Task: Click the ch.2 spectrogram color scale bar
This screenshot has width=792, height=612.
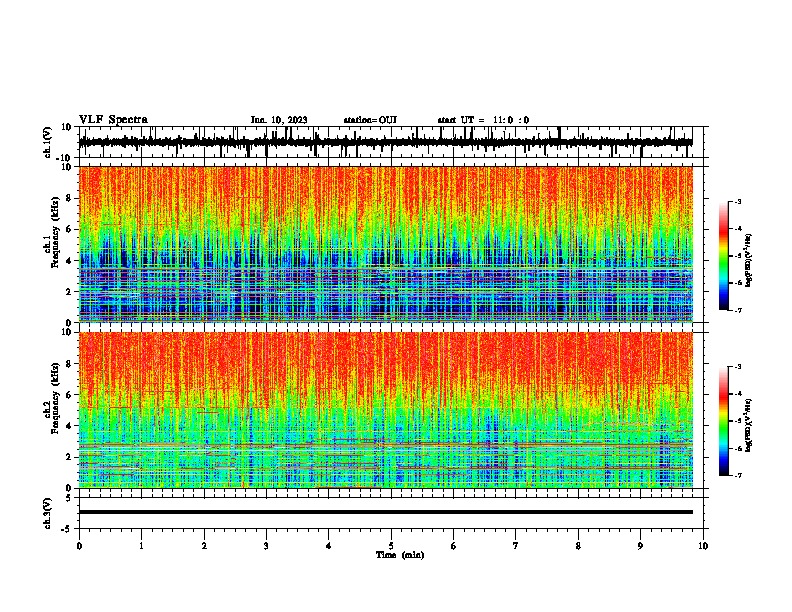Action: click(724, 421)
